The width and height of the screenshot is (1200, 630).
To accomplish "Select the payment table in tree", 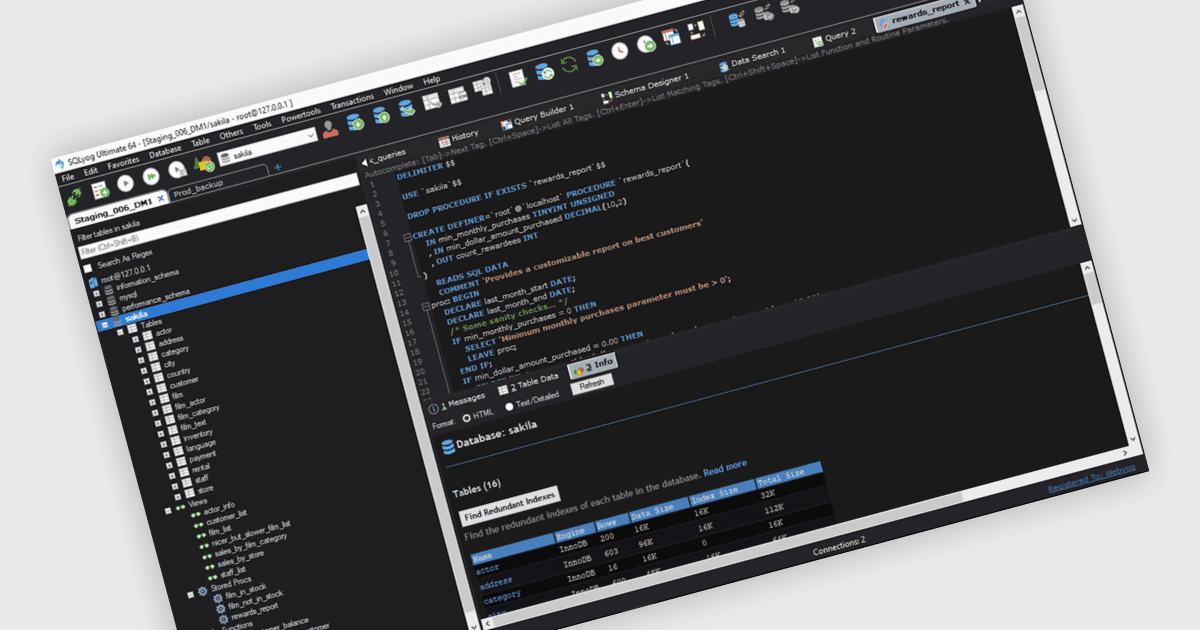I will (201, 455).
